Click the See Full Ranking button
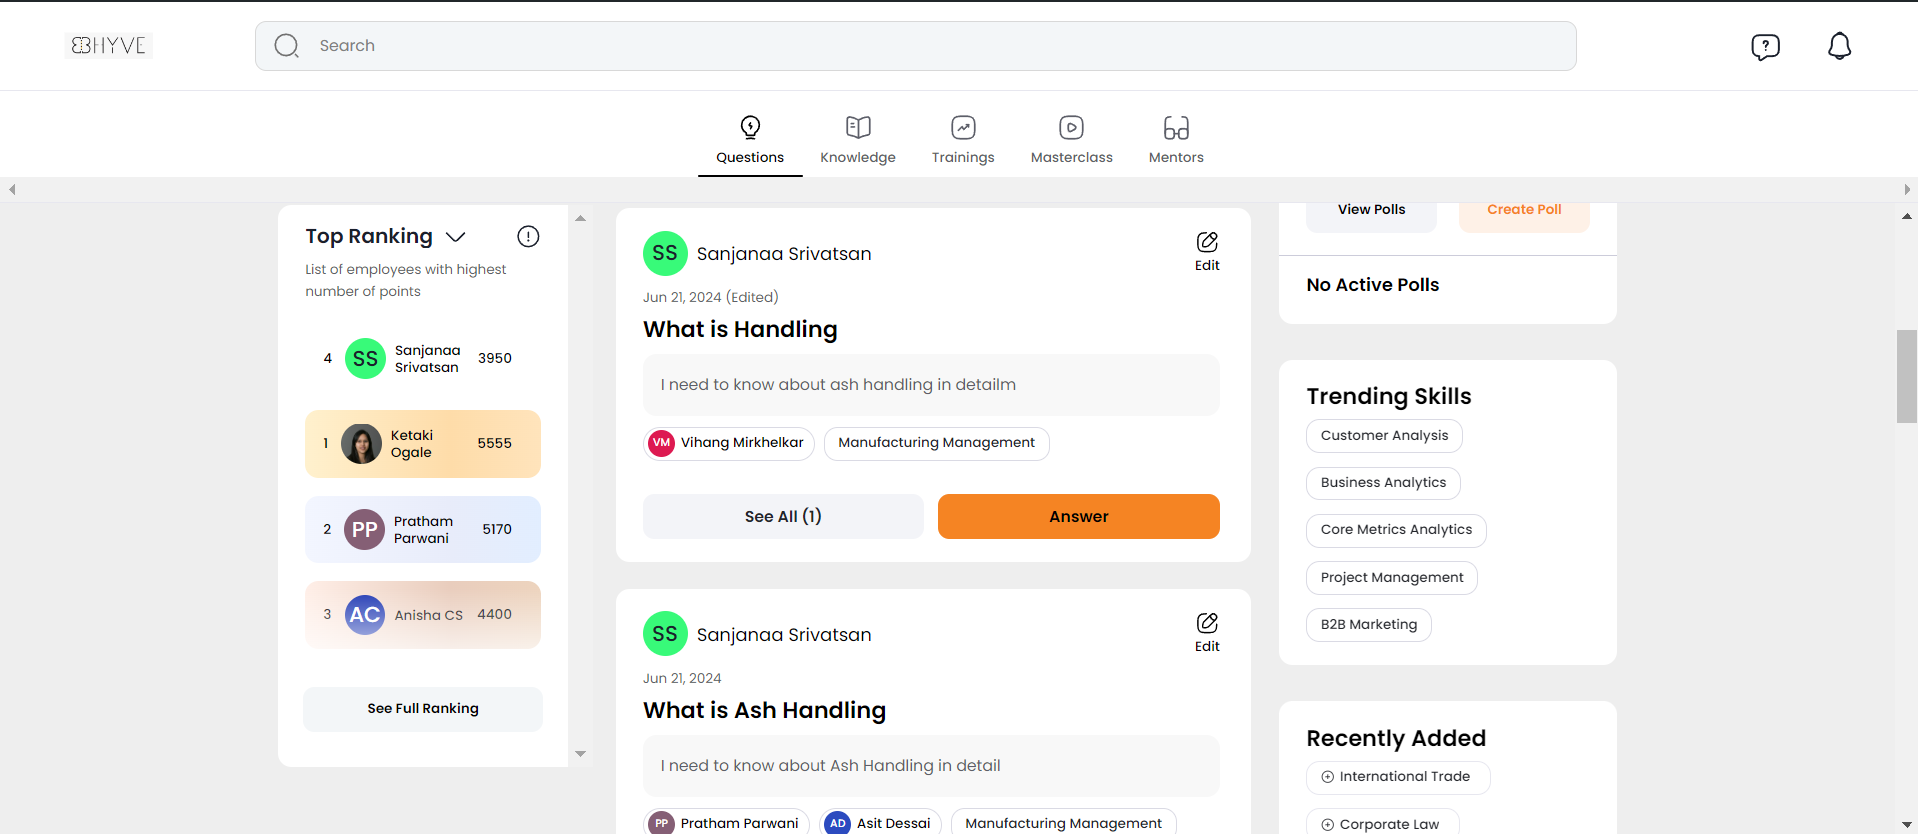Image resolution: width=1918 pixels, height=834 pixels. coord(423,708)
